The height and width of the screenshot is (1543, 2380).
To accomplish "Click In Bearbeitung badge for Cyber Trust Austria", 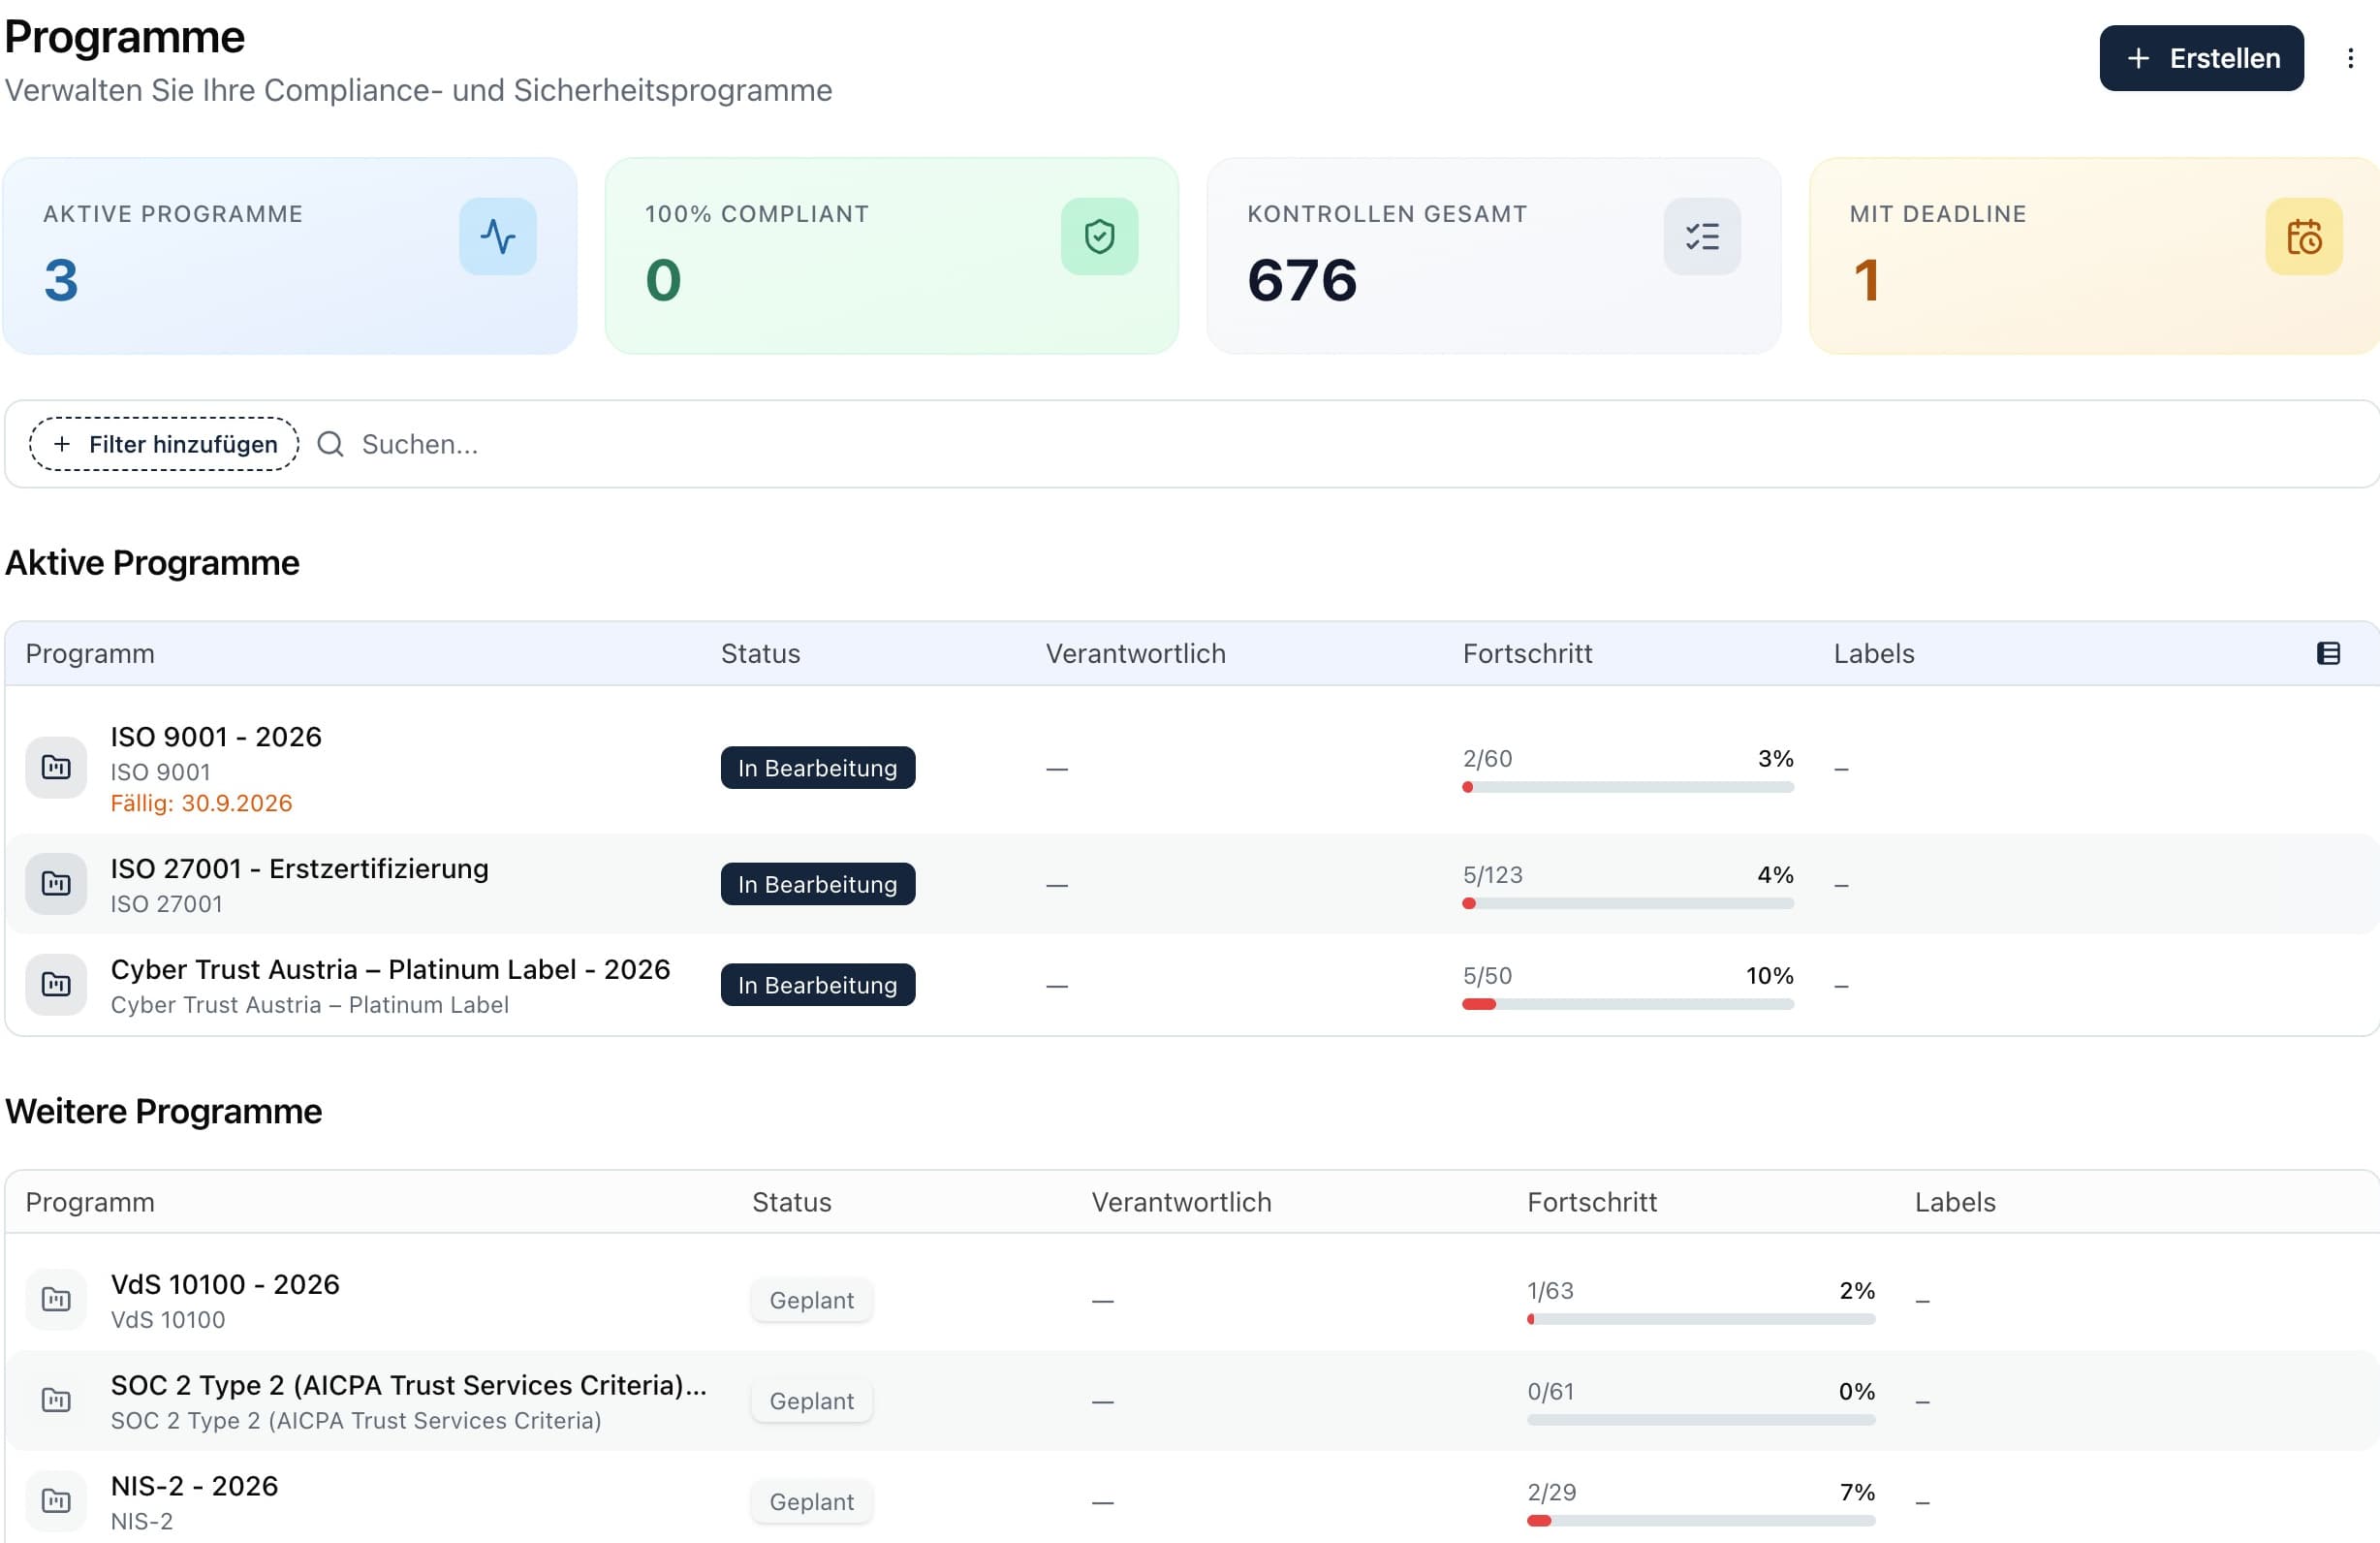I will coord(817,985).
